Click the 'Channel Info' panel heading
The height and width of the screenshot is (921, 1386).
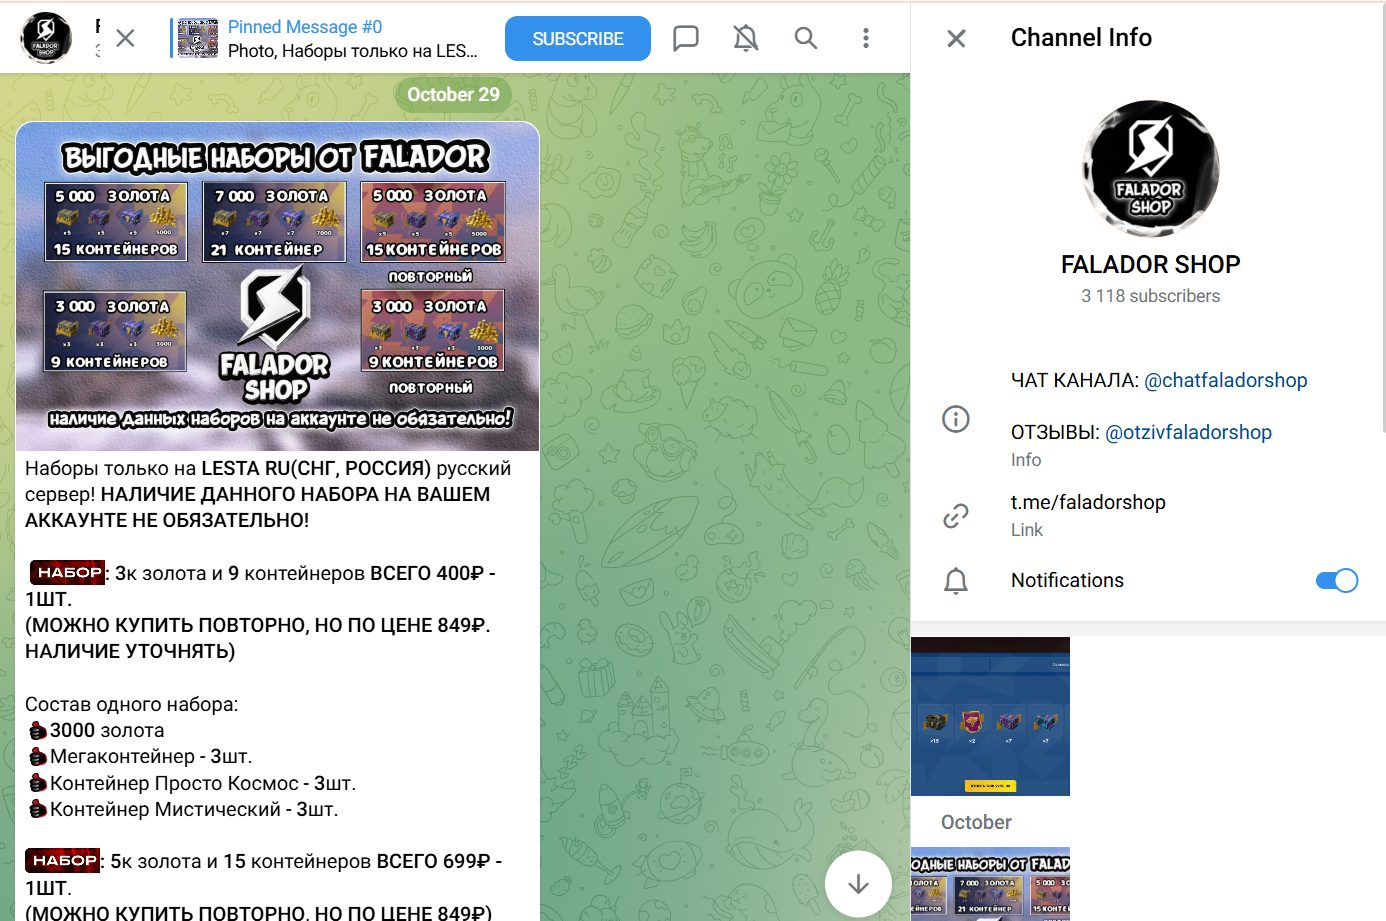1081,38
